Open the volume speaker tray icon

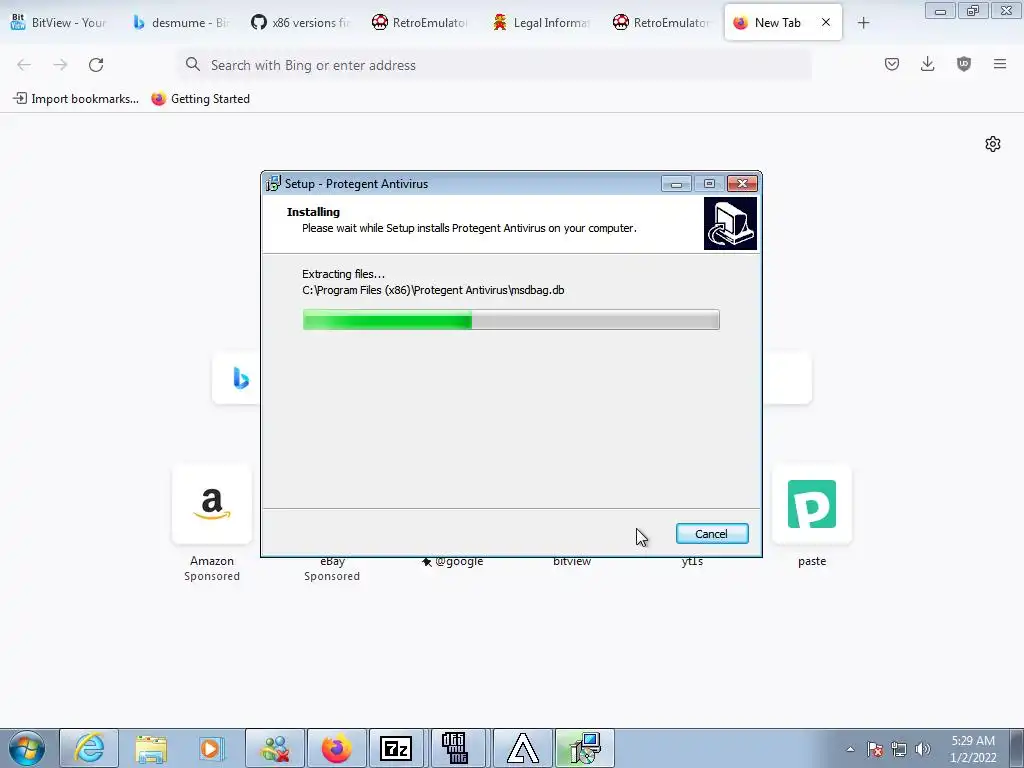point(922,749)
